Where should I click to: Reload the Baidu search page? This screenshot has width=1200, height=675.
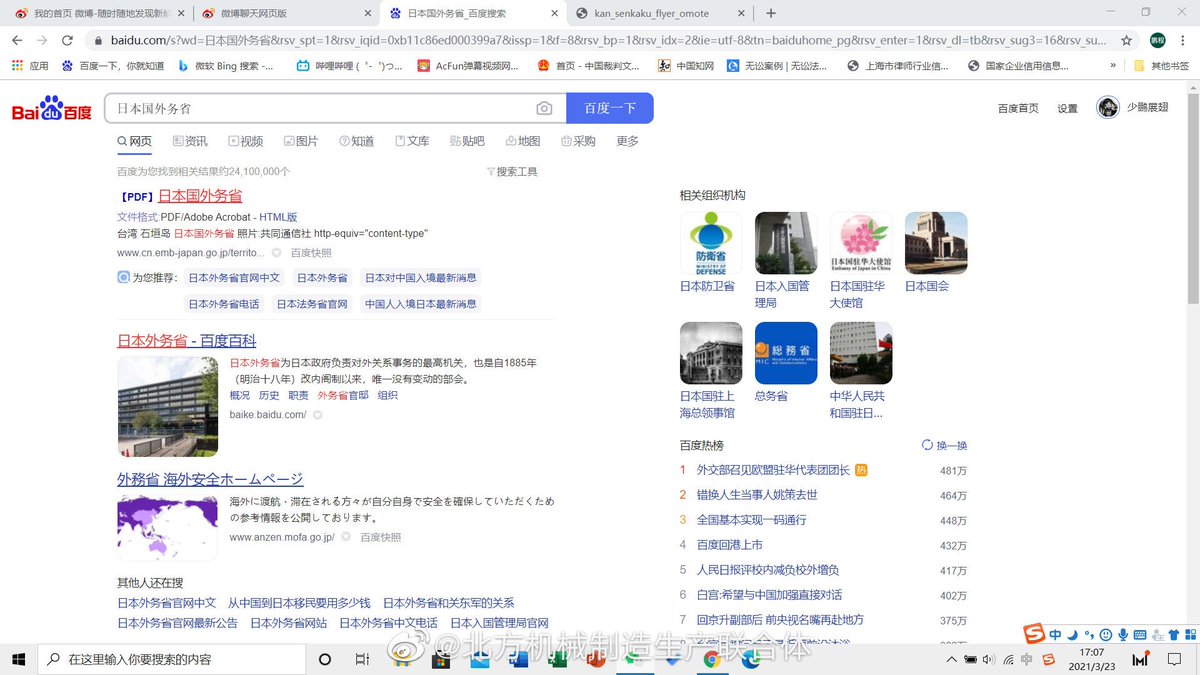[x=67, y=40]
